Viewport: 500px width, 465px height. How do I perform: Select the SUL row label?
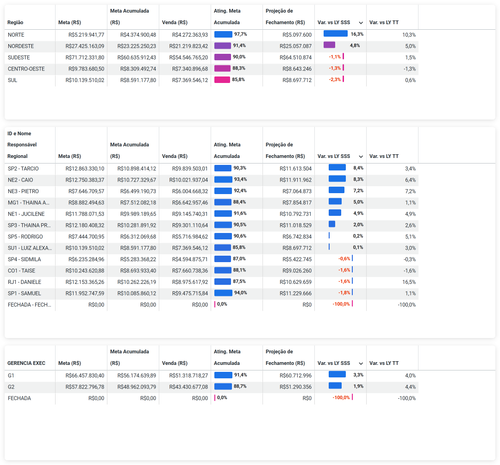[12, 80]
